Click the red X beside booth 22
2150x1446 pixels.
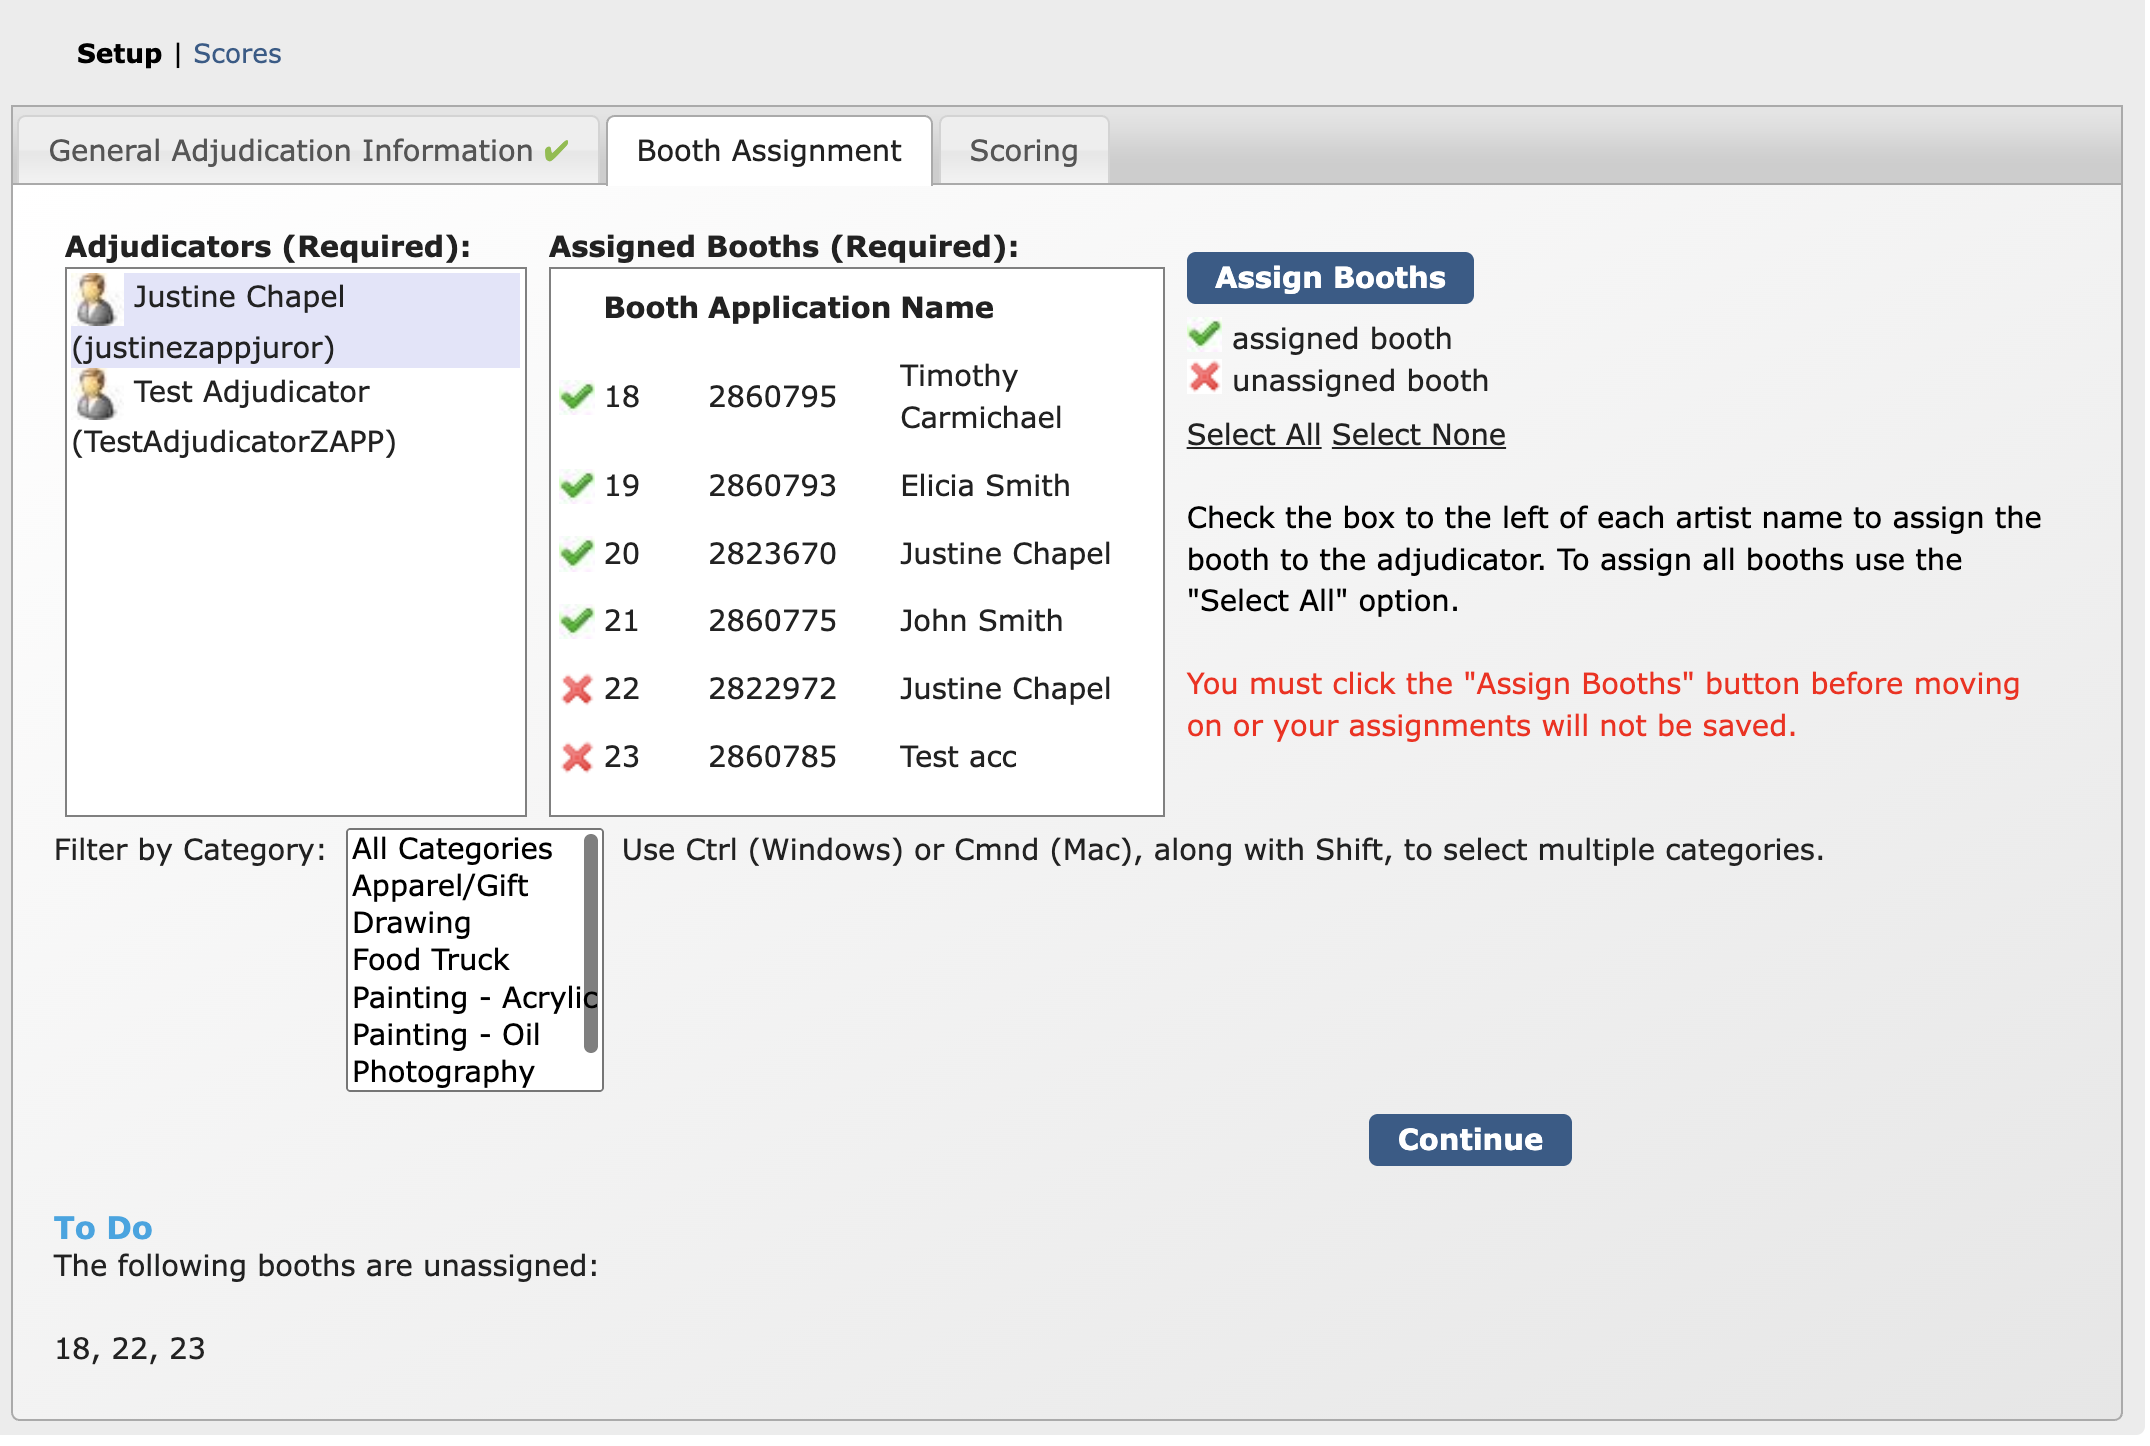[577, 688]
